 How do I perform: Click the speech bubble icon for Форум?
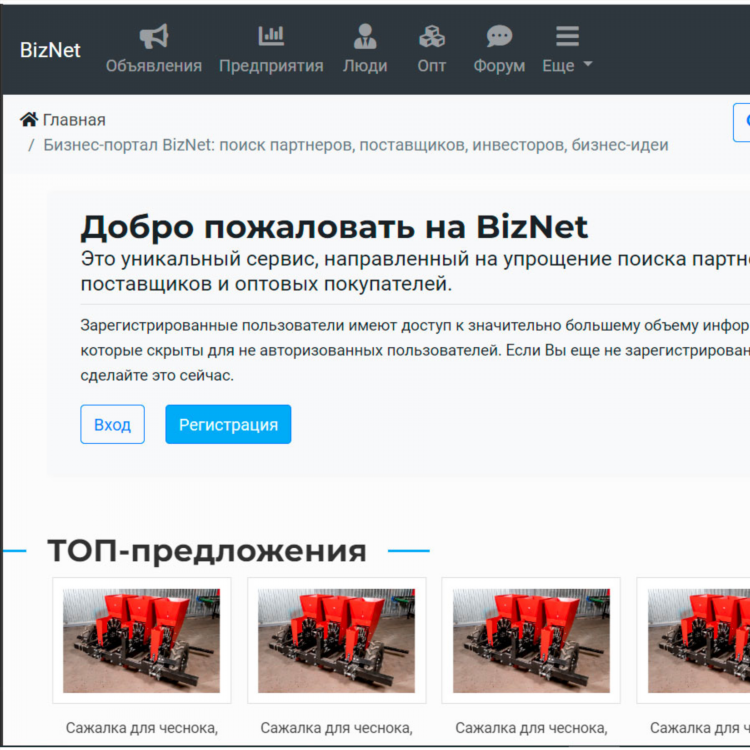point(499,36)
